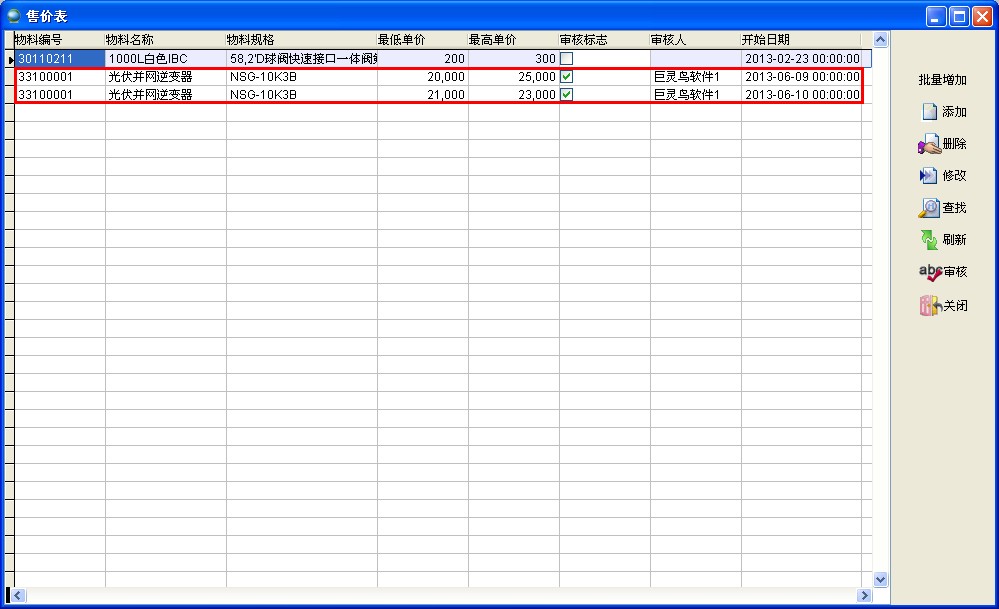Click vertical scrollbar up arrow
The width and height of the screenshot is (999, 609).
pos(881,40)
